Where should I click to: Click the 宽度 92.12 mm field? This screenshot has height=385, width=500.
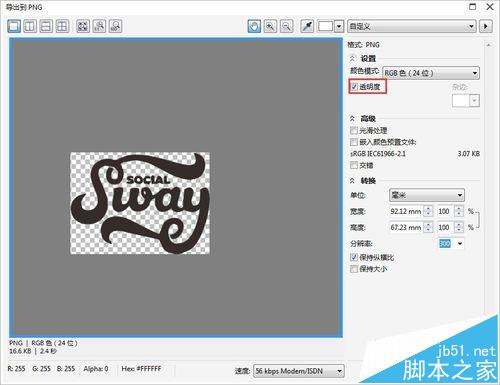tap(406, 211)
